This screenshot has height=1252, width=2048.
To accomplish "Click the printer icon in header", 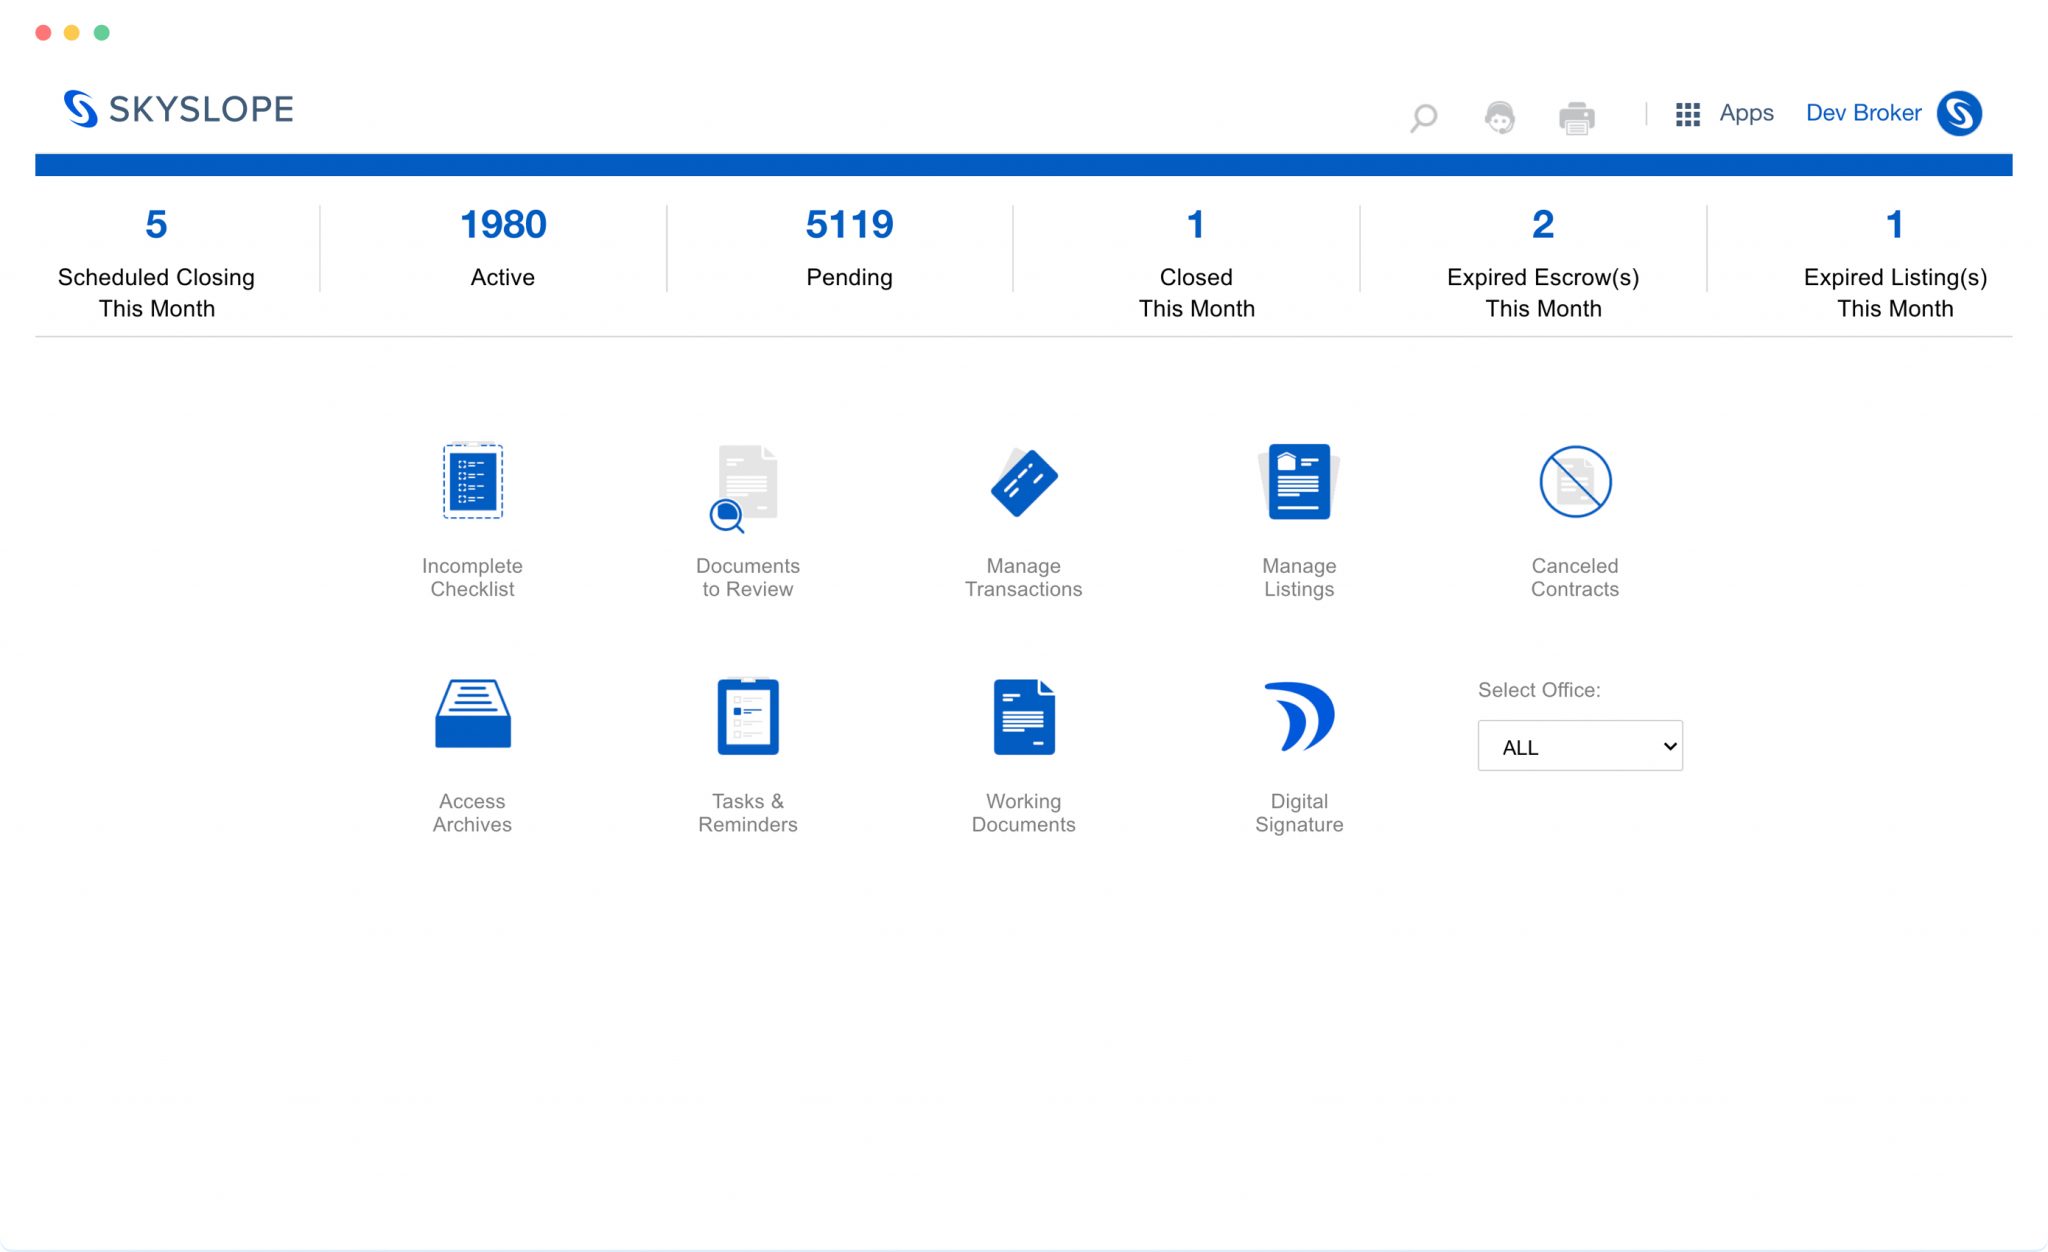I will click(1576, 117).
